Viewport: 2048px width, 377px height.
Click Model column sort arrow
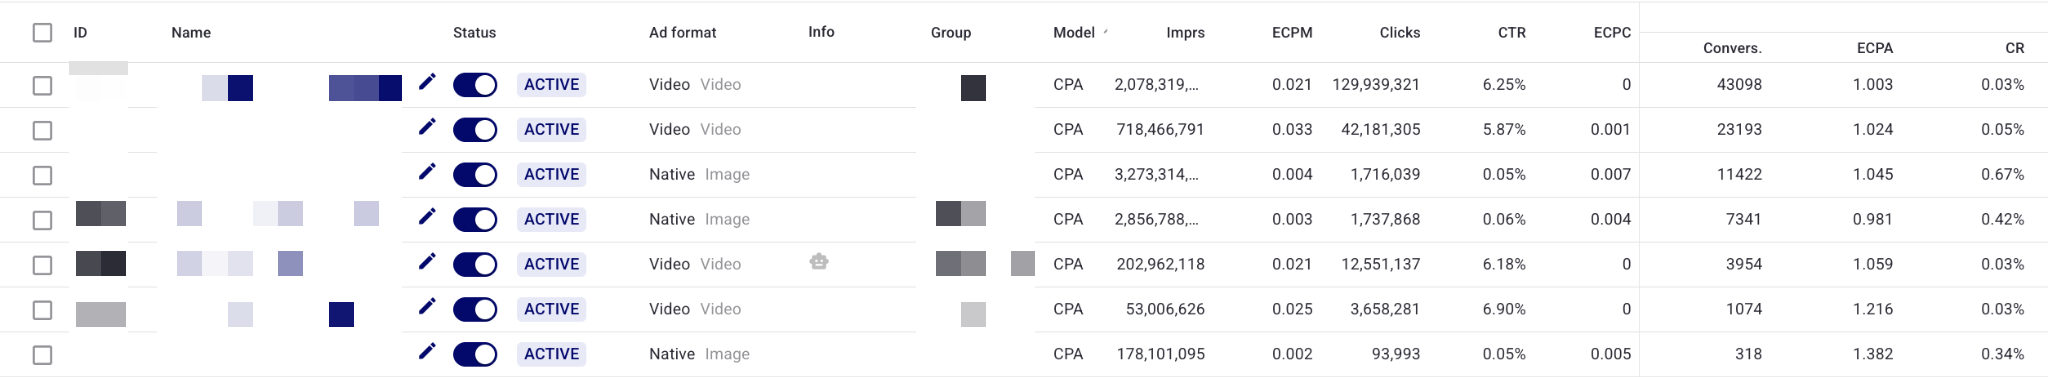pos(1105,32)
